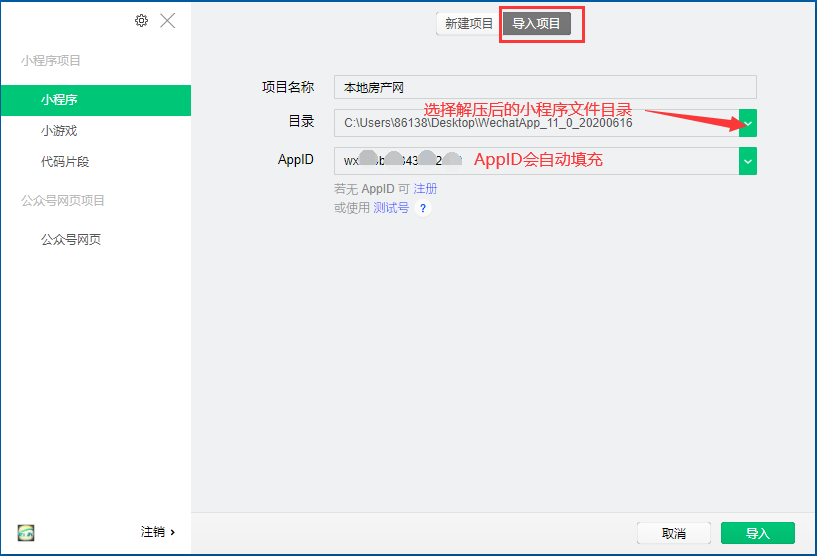Open settings via the gear icon
This screenshot has width=817, height=556.
[x=141, y=20]
